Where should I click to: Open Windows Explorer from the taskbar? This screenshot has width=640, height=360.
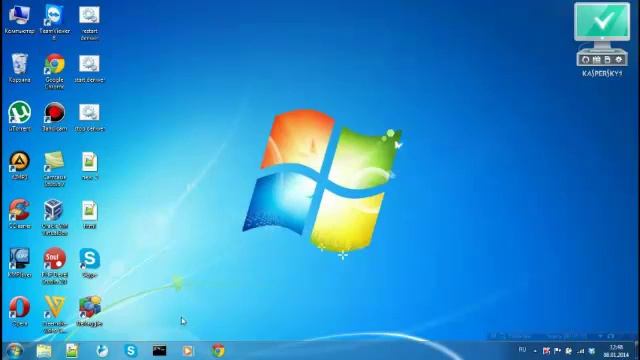[x=44, y=351]
